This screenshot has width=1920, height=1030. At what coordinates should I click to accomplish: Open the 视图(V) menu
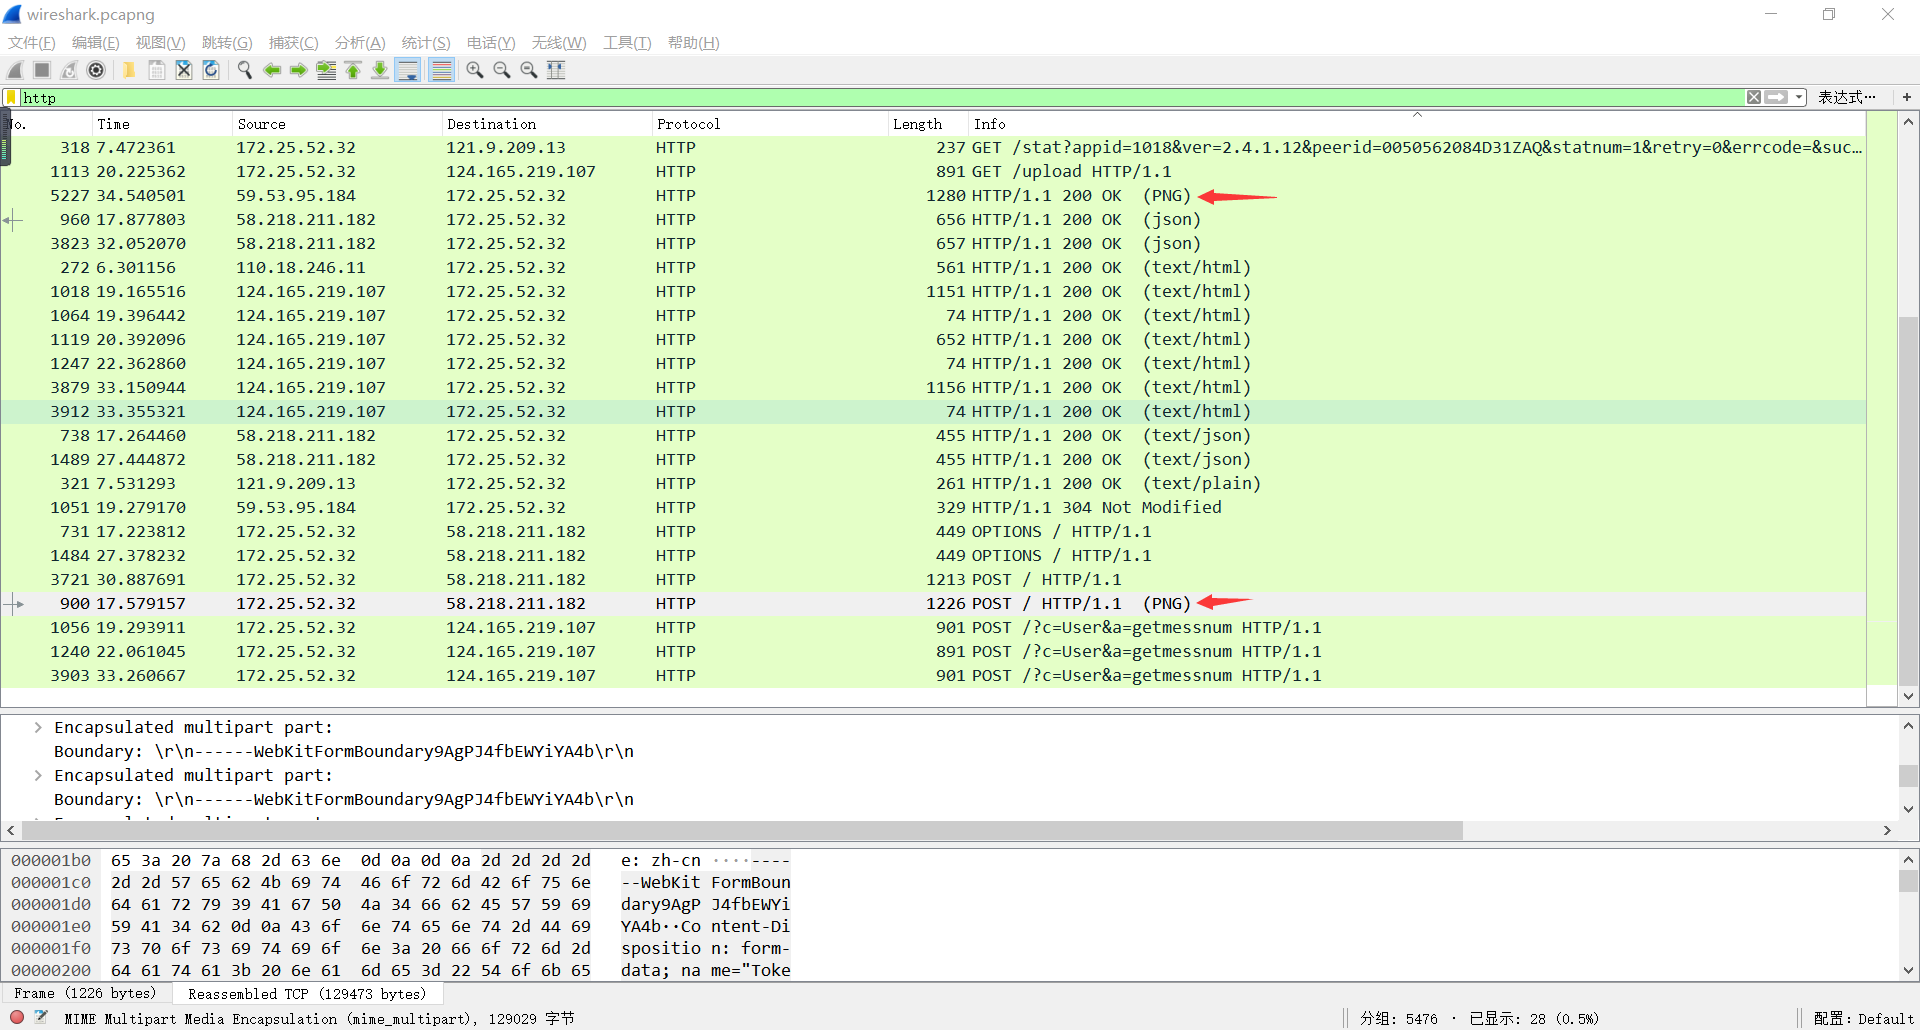[x=161, y=43]
